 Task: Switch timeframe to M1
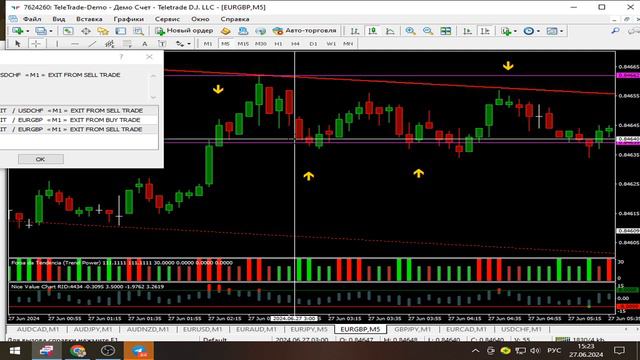(x=208, y=44)
